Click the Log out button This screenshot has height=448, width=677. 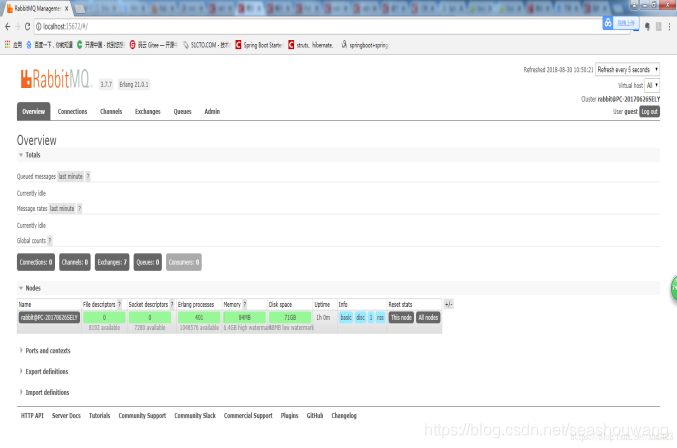click(649, 111)
